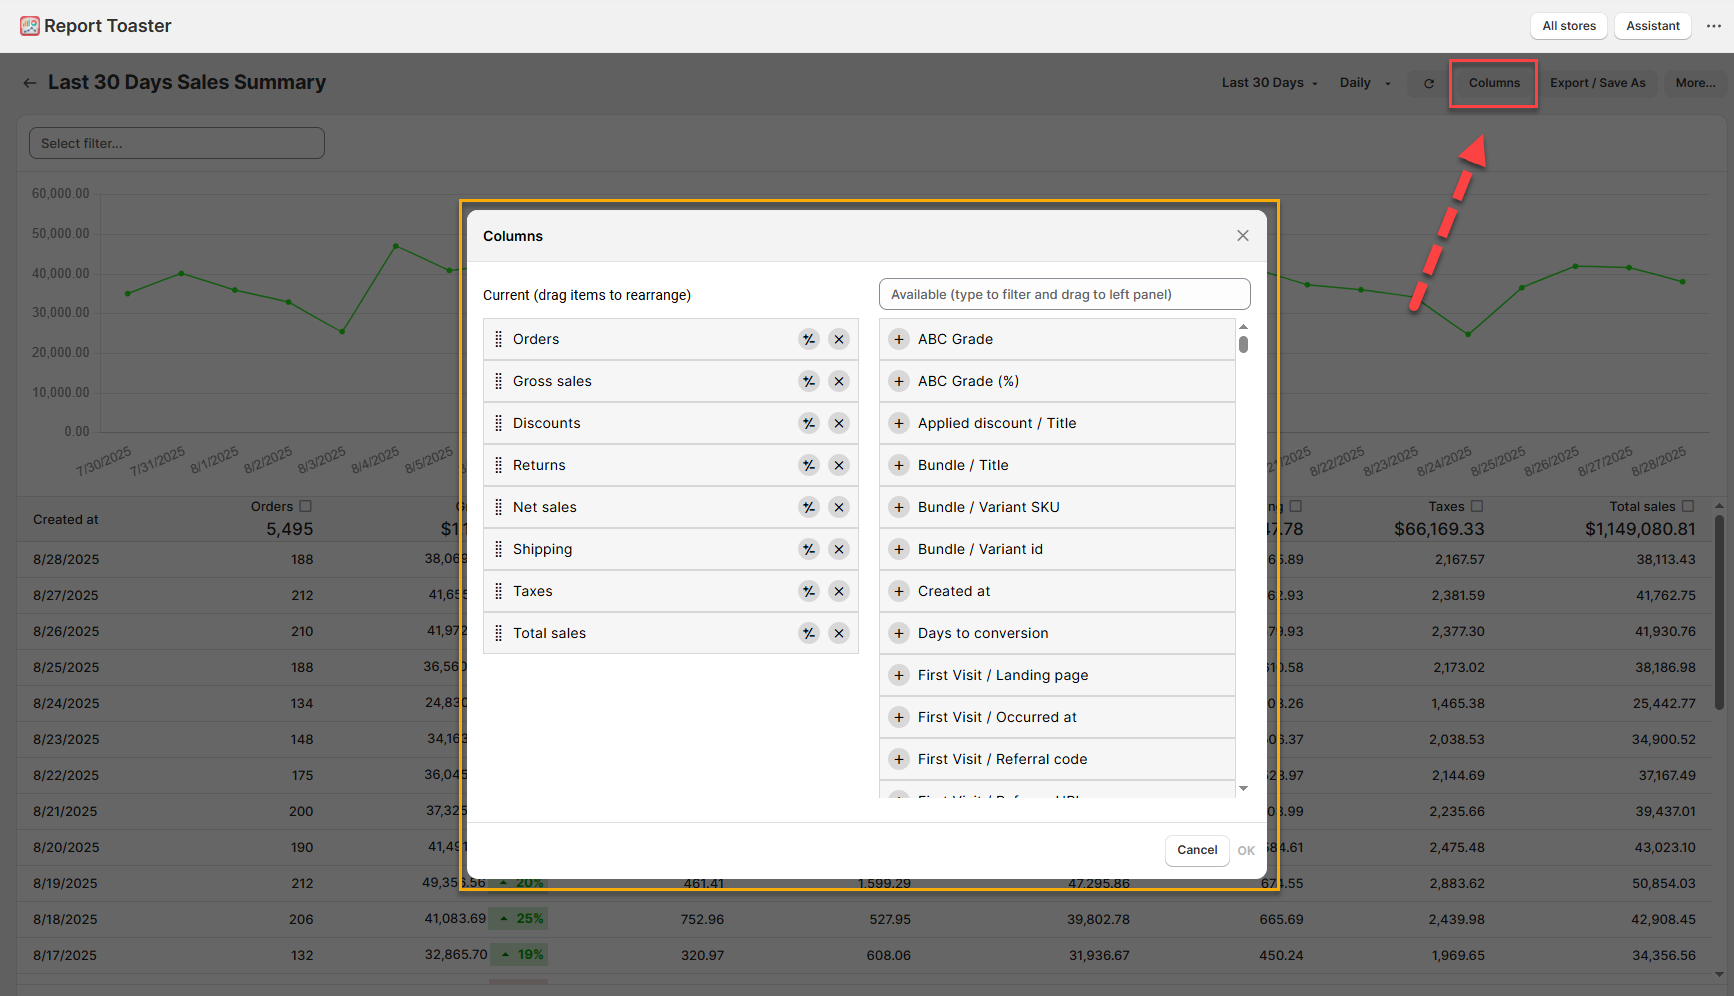Open the Last 30 Days date range dropdown

[1269, 83]
